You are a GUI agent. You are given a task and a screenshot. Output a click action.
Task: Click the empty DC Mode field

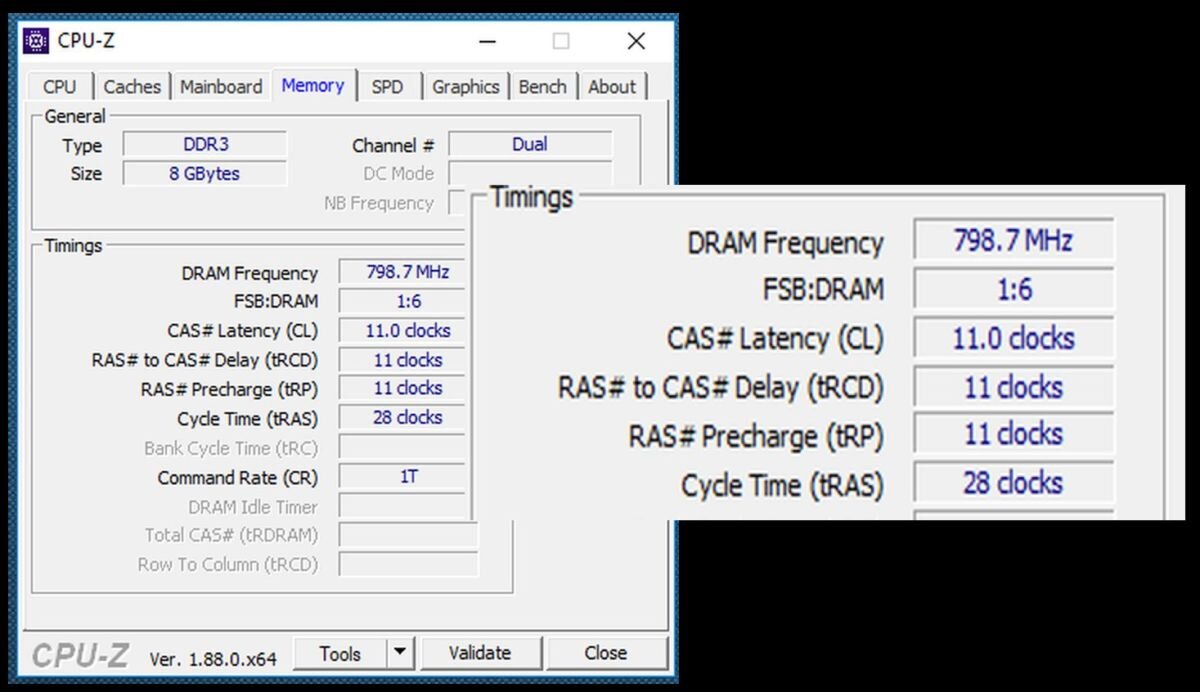tap(530, 173)
